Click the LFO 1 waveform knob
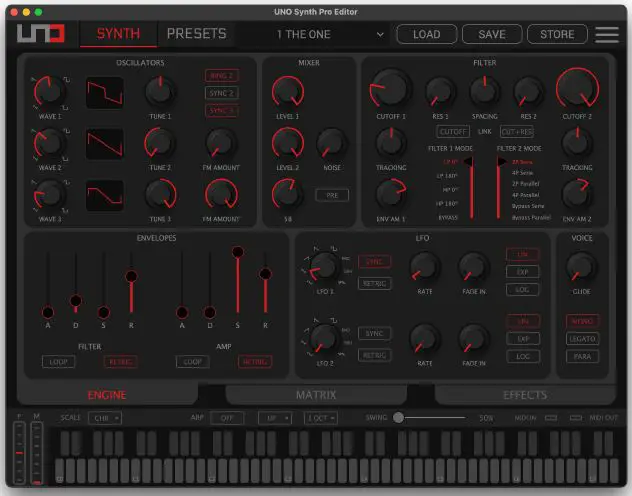632x496 pixels. [x=324, y=267]
